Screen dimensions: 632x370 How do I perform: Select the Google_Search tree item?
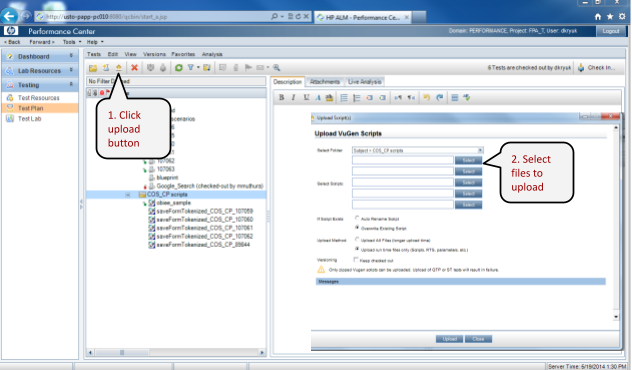coord(210,186)
